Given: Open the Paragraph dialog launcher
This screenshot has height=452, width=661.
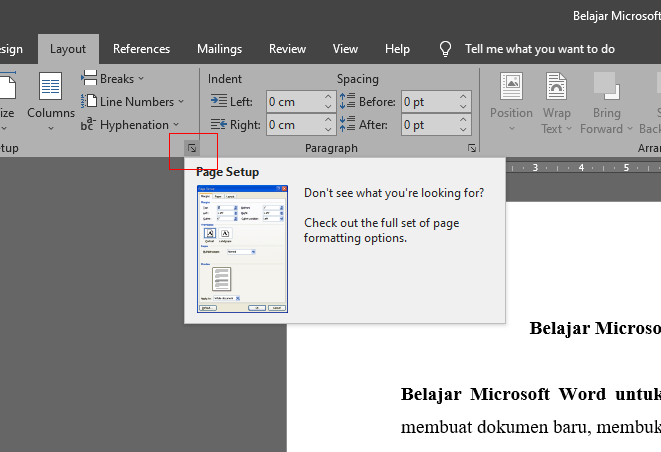Looking at the screenshot, I should (472, 148).
